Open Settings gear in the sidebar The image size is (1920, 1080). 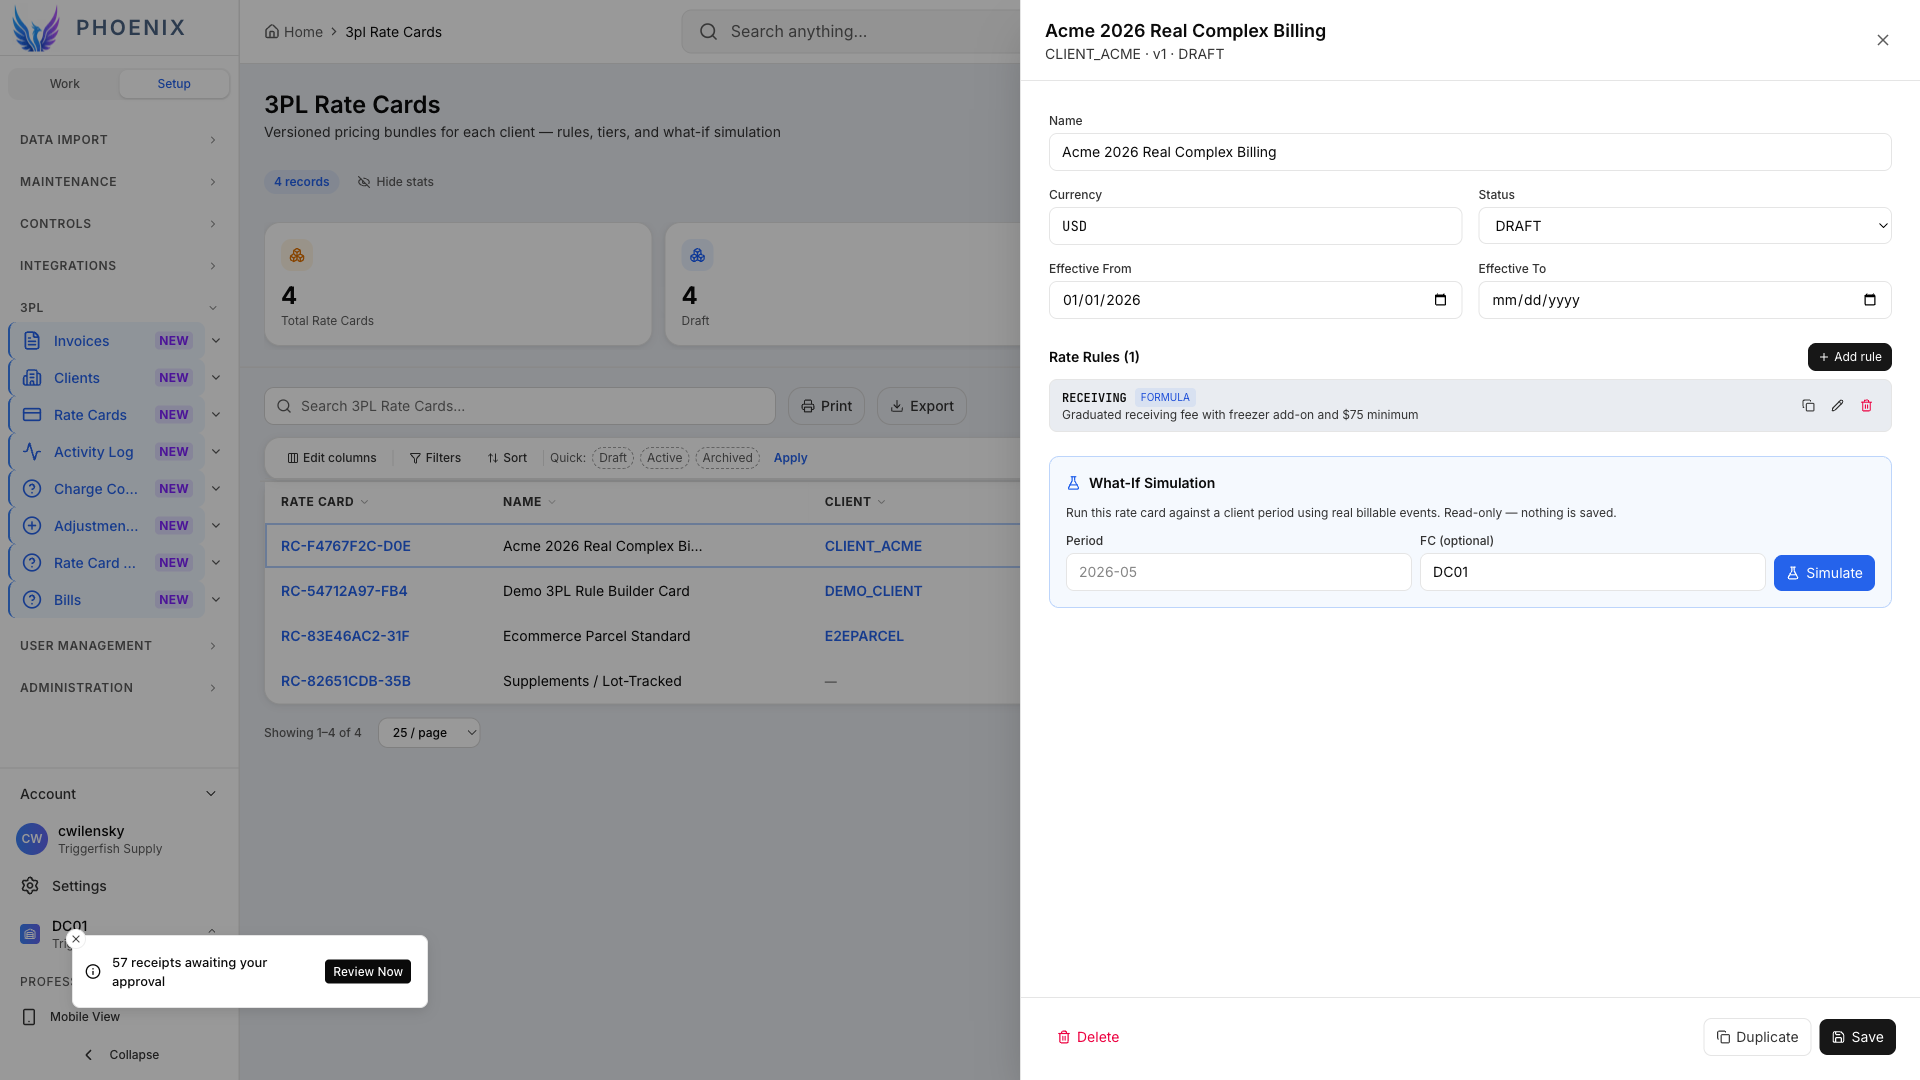[x=30, y=886]
